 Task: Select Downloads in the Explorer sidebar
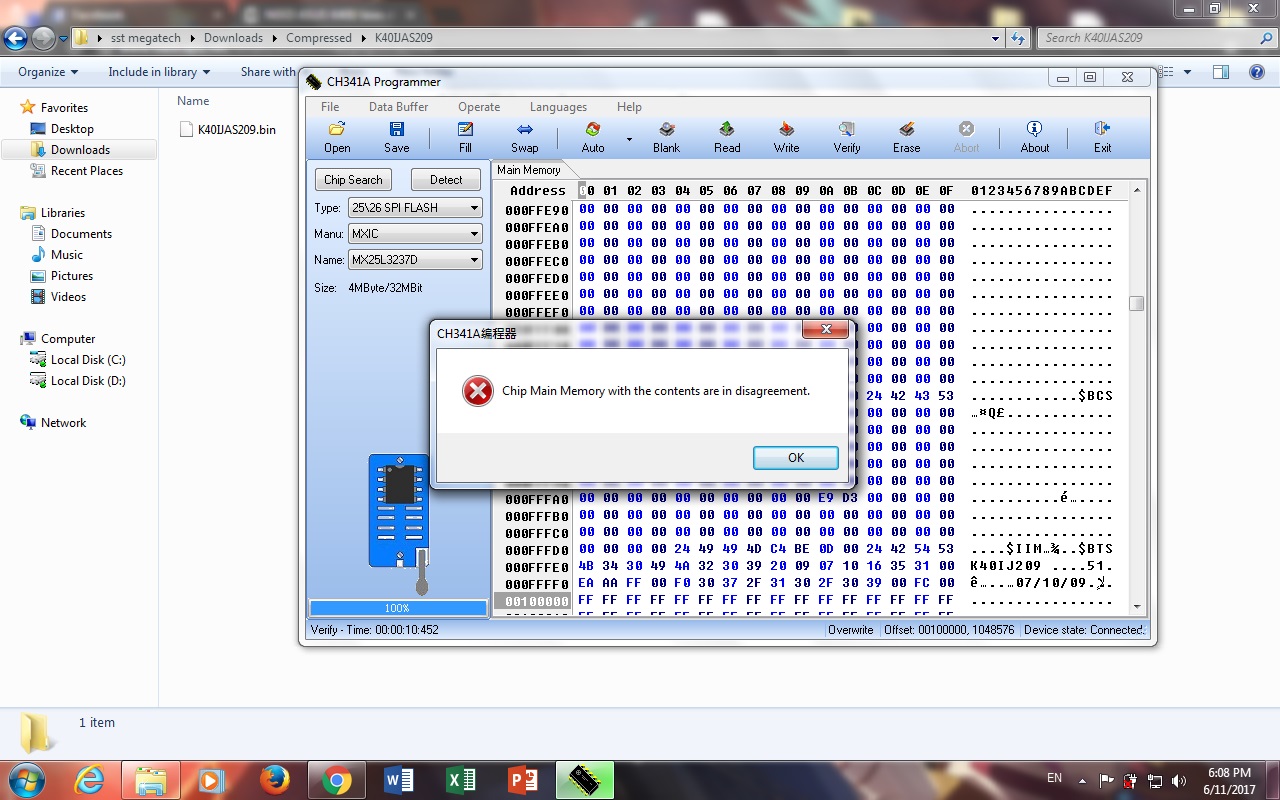click(x=80, y=150)
